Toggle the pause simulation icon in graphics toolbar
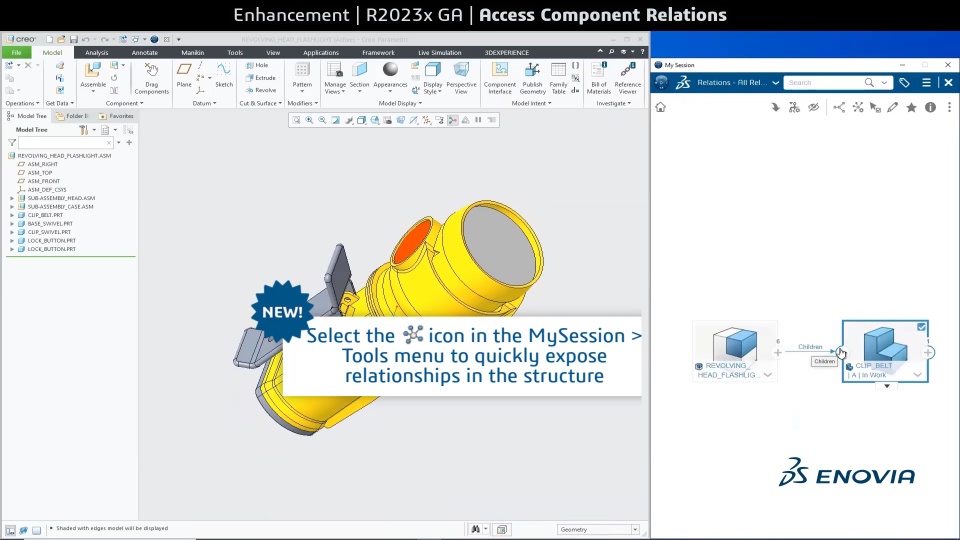 point(478,120)
